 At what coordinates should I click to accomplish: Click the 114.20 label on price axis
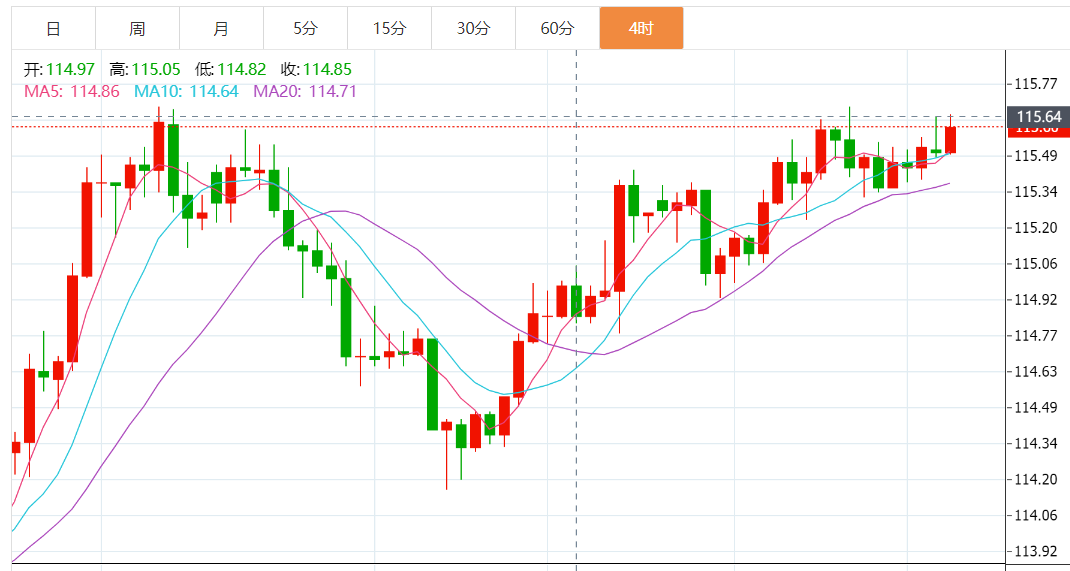[1036, 479]
